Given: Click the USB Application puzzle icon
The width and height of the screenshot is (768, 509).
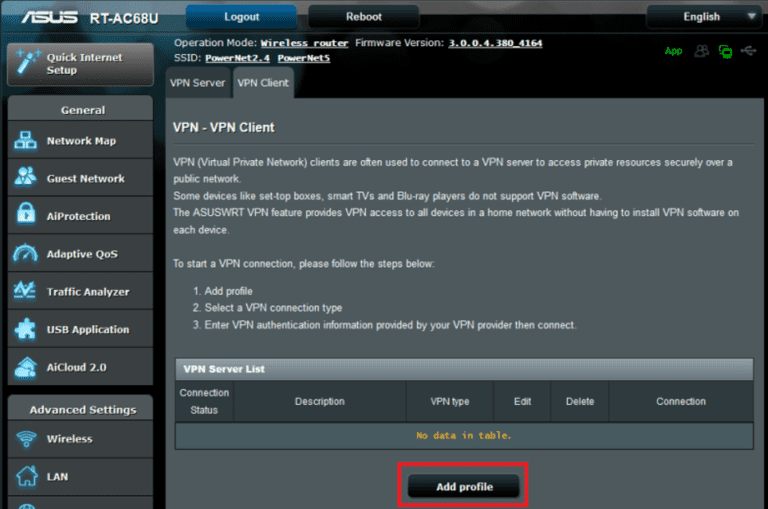Looking at the screenshot, I should pyautogui.click(x=25, y=329).
